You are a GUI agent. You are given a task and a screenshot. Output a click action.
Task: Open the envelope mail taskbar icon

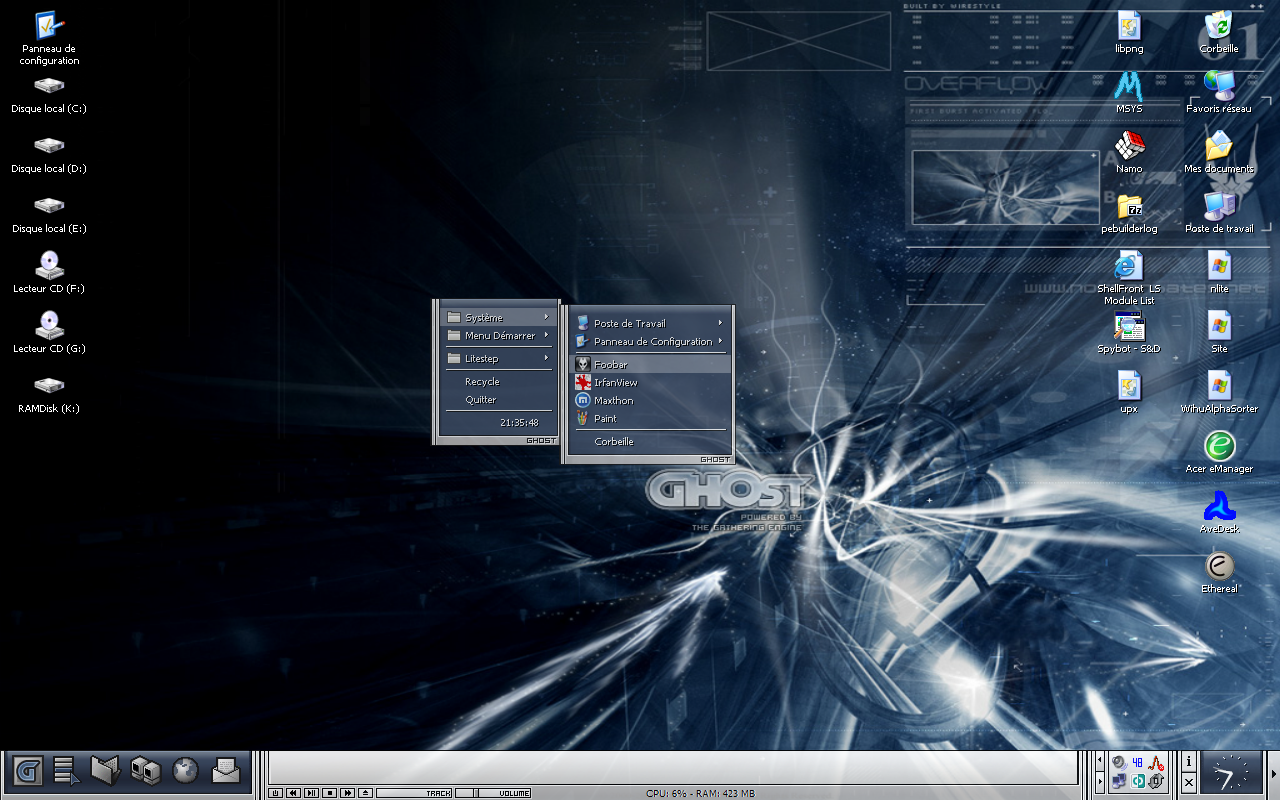(x=225, y=770)
